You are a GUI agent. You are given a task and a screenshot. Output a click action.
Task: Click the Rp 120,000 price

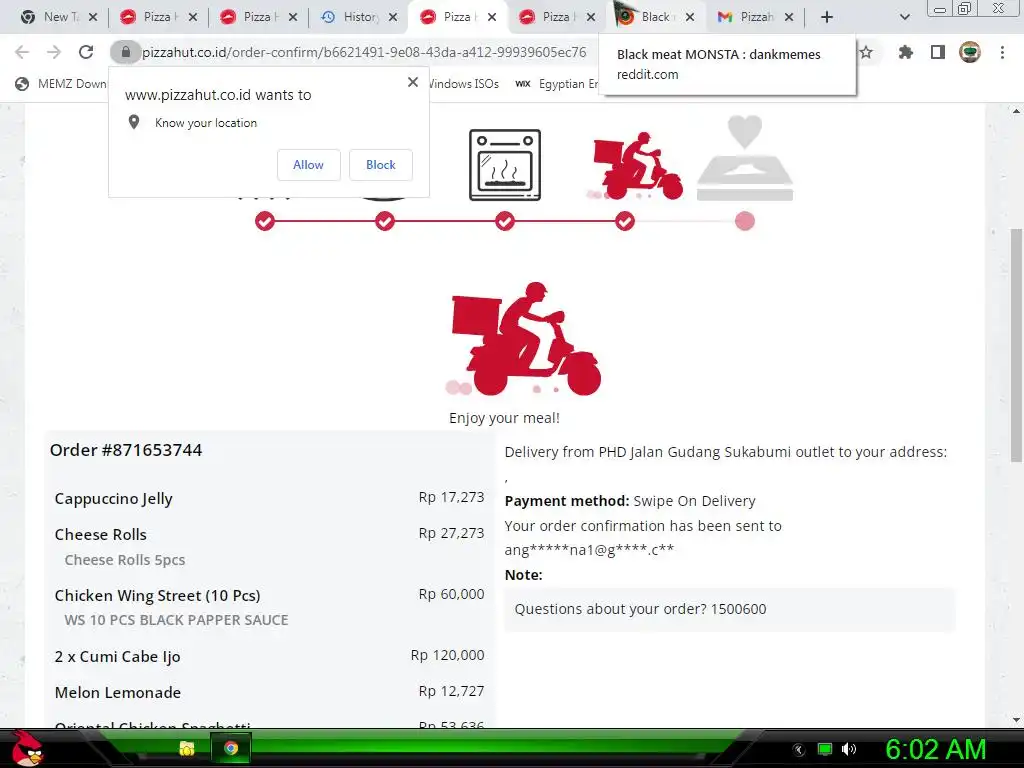tap(447, 655)
